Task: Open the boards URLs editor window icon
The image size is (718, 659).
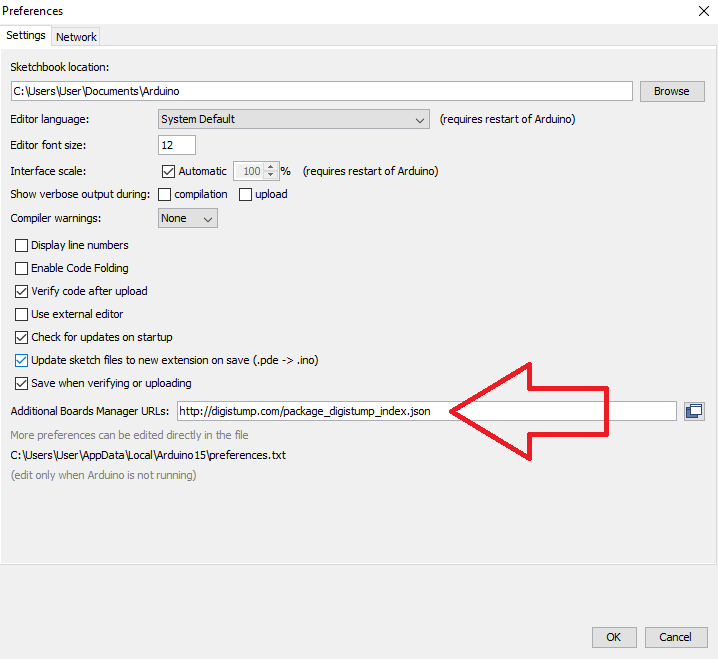Action: (x=694, y=411)
